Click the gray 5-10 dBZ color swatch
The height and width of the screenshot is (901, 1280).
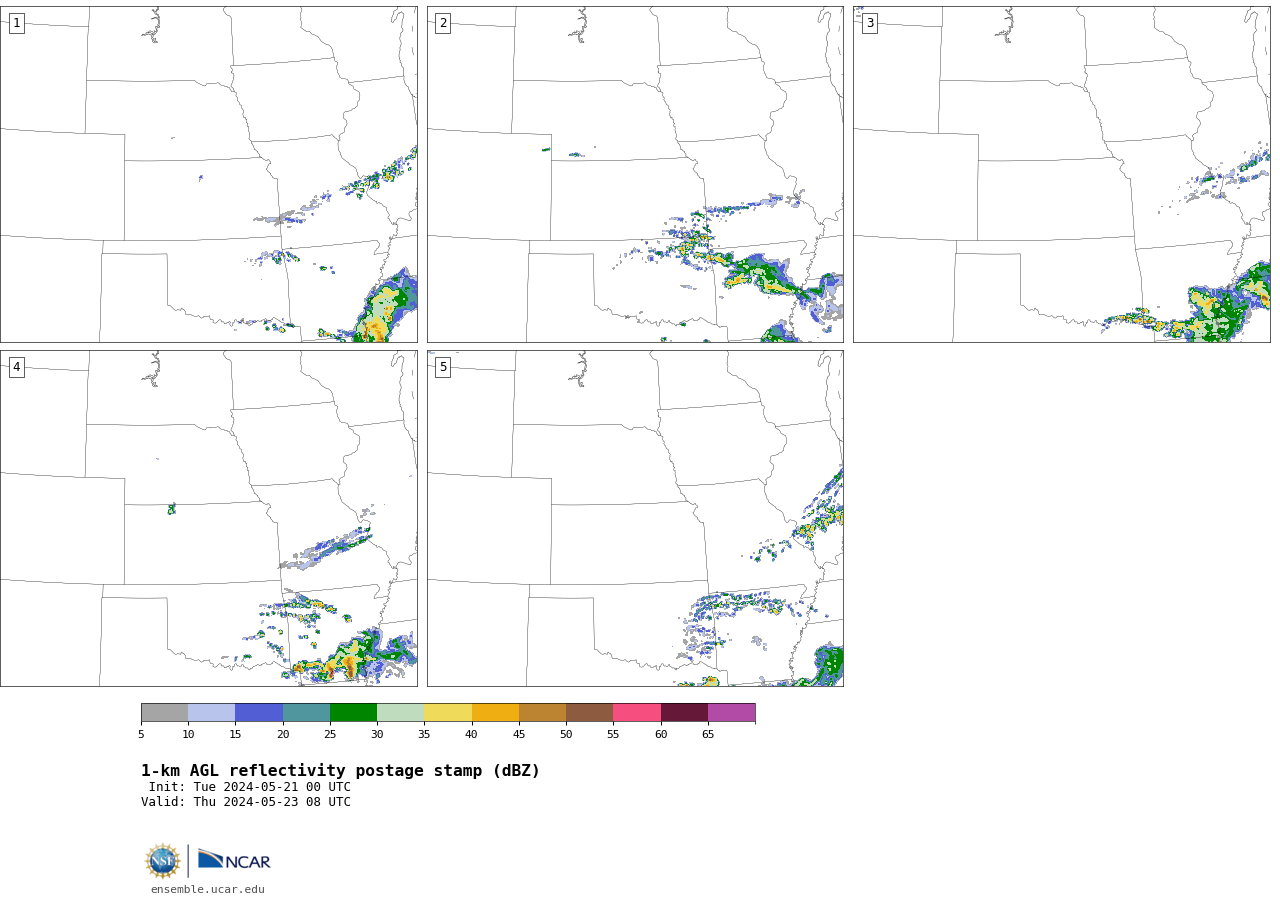pyautogui.click(x=164, y=713)
